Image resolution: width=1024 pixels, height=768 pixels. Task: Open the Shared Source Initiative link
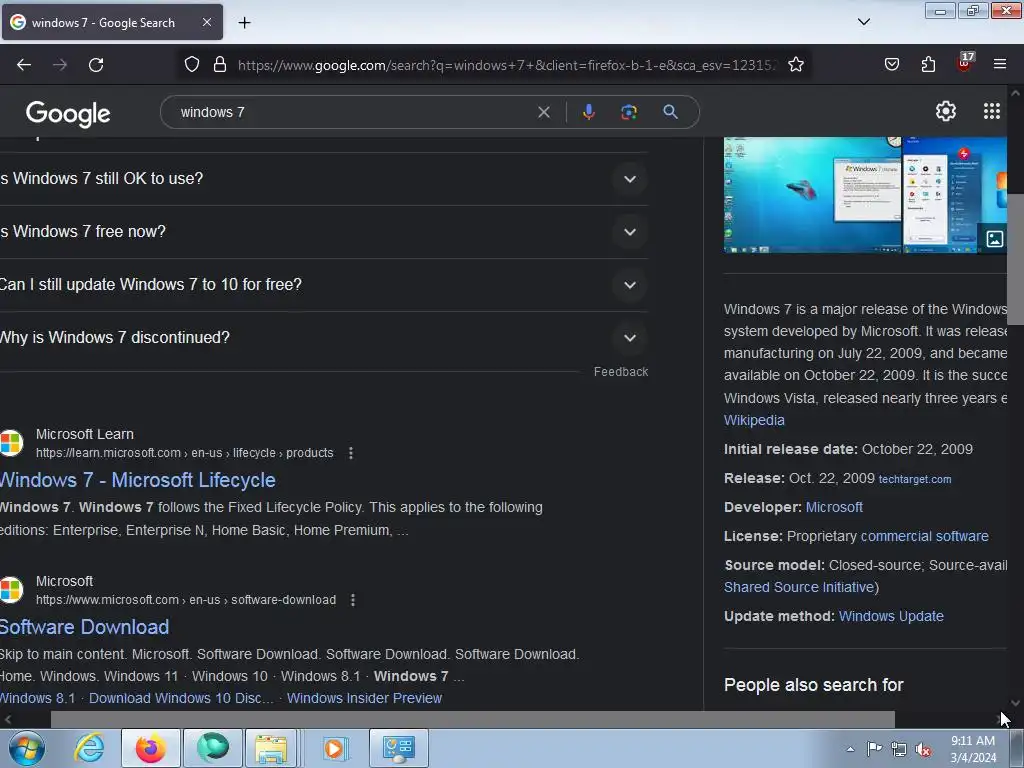click(799, 587)
